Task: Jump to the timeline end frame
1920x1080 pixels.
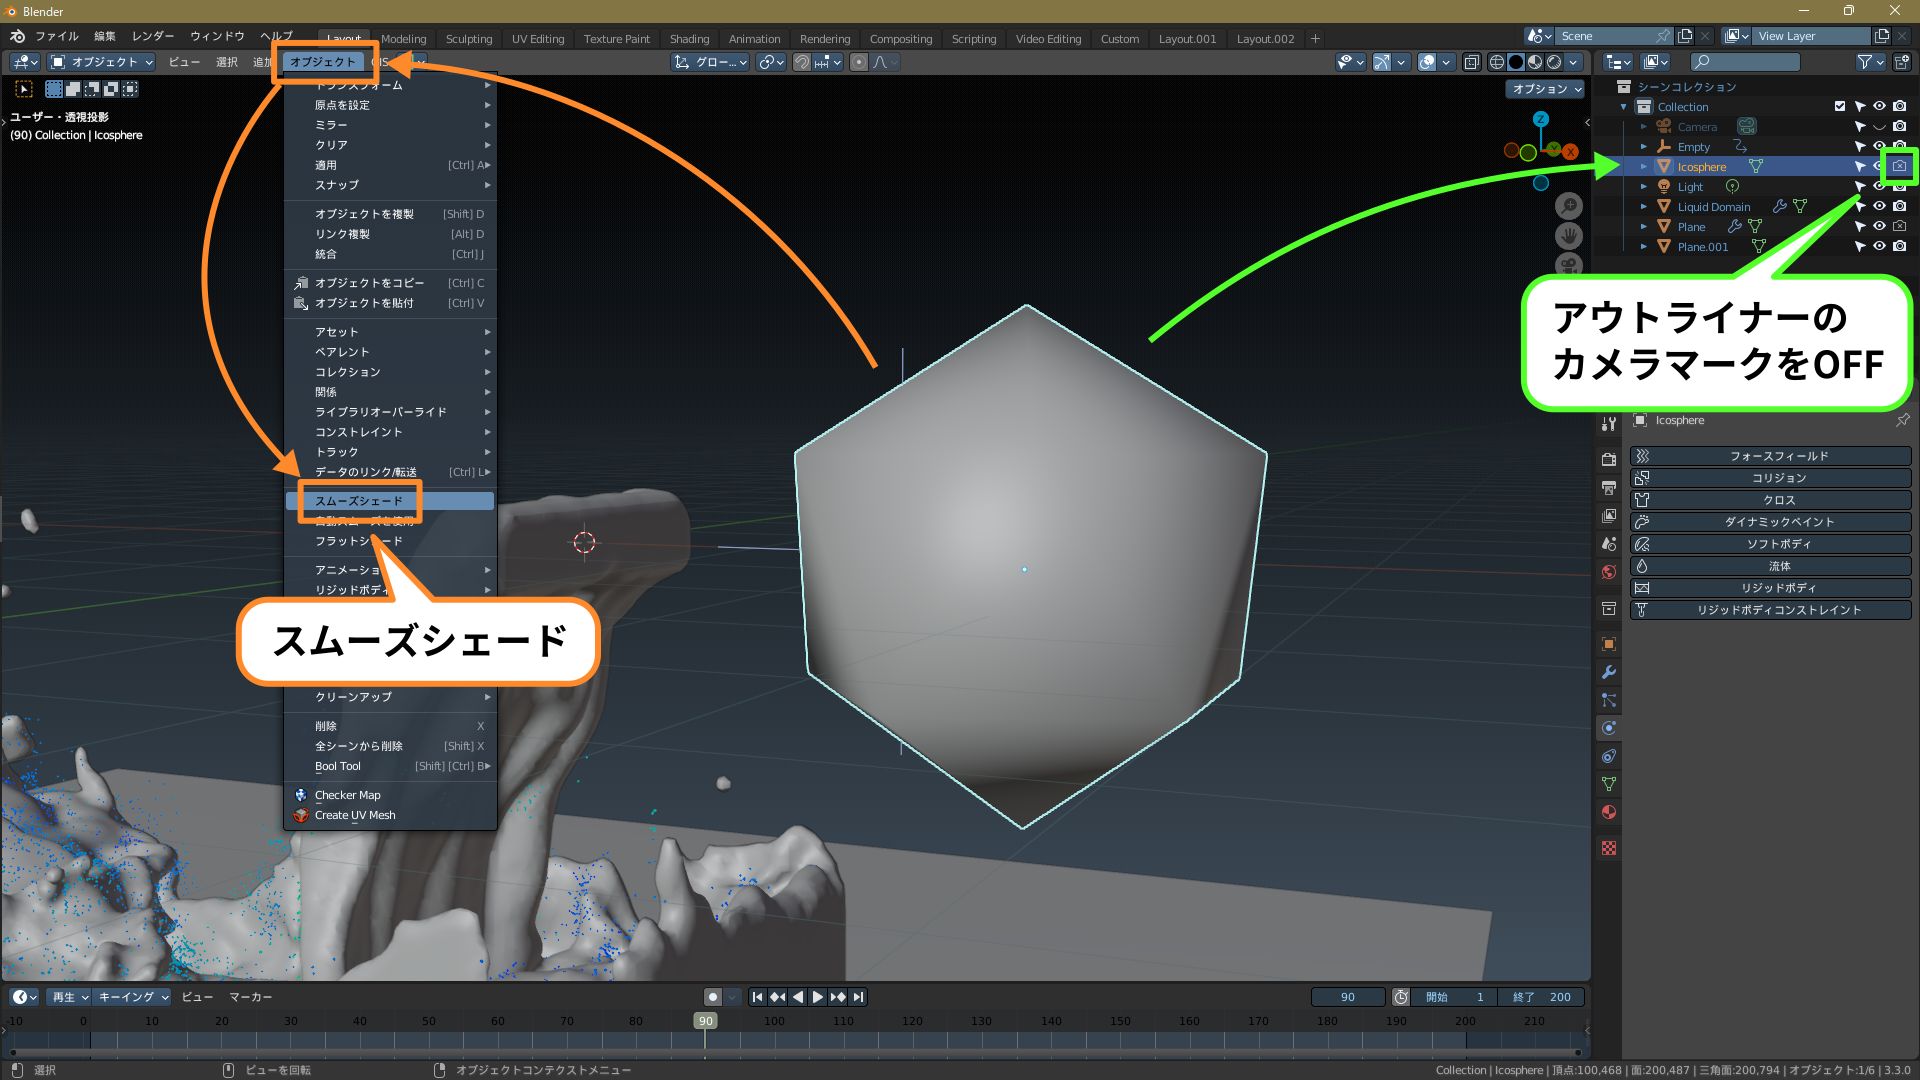Action: [858, 997]
